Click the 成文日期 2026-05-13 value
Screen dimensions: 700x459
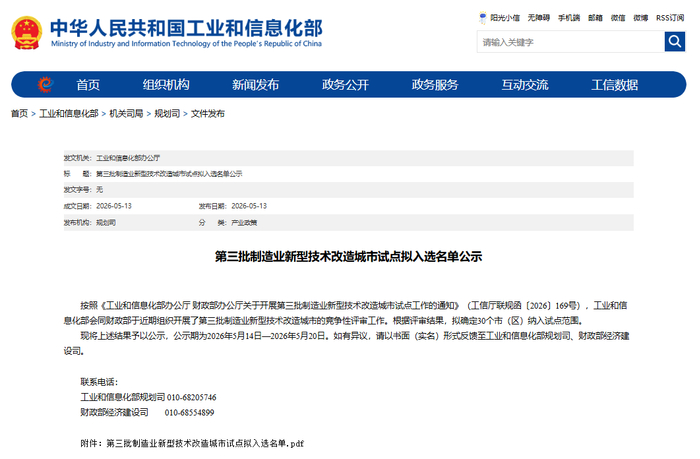tap(114, 206)
